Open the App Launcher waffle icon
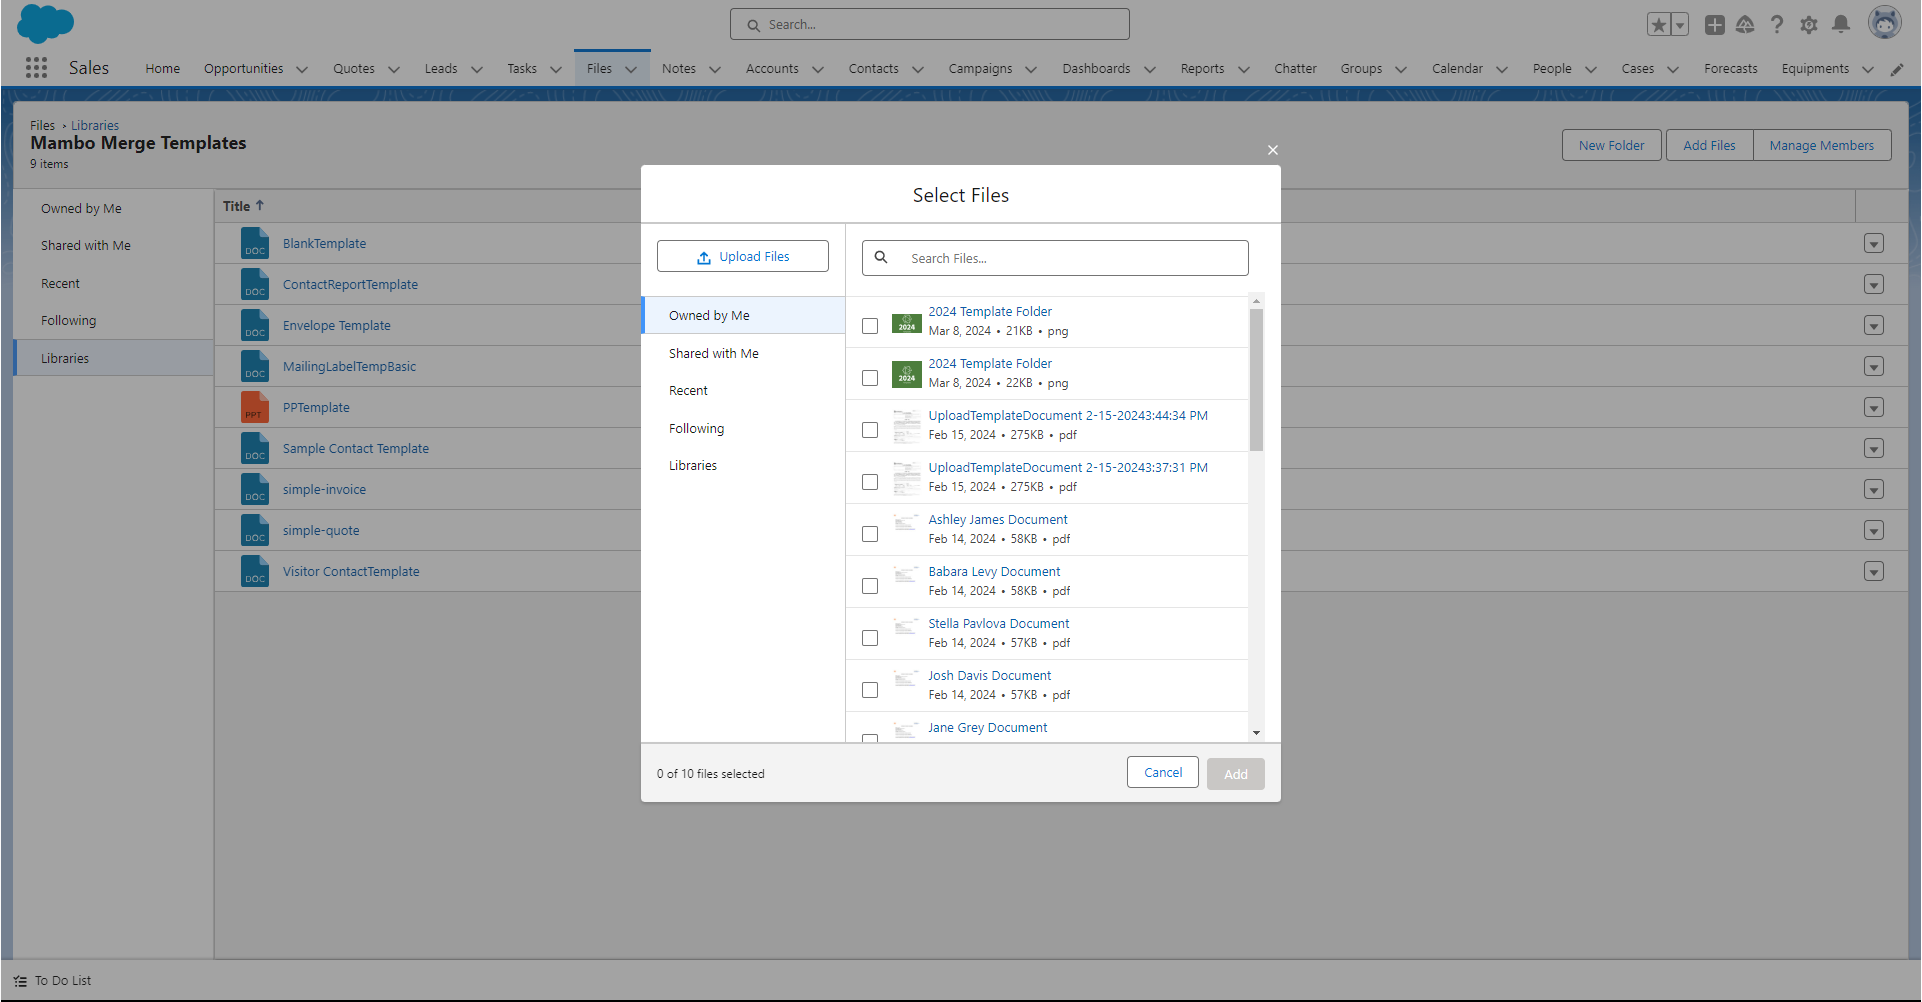The width and height of the screenshot is (1922, 1002). click(36, 67)
